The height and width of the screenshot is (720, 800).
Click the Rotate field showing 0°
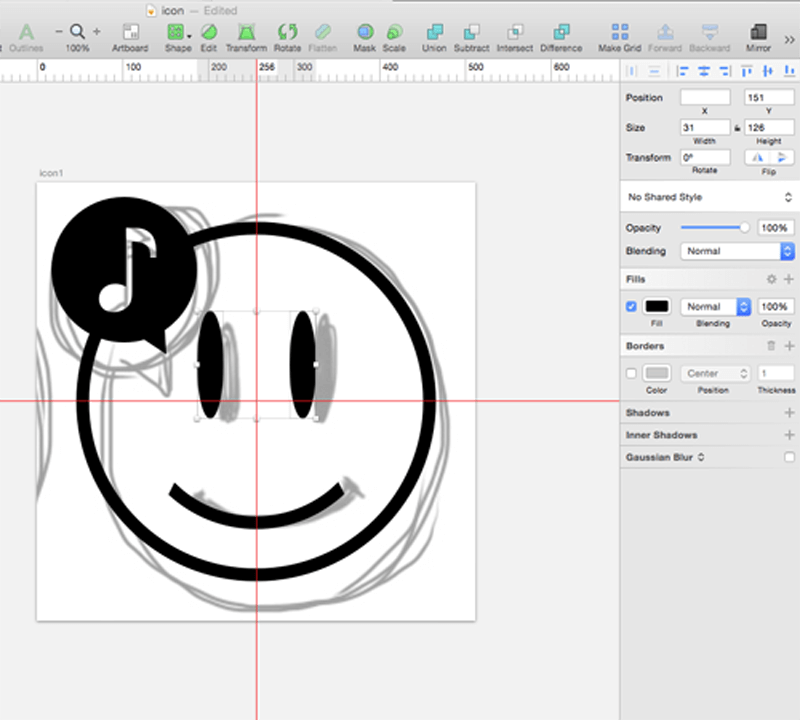click(x=705, y=157)
